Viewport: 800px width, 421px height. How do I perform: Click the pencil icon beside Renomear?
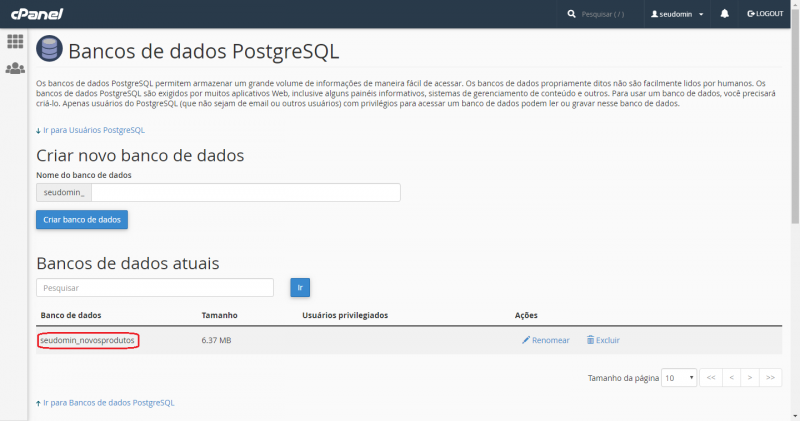(526, 340)
